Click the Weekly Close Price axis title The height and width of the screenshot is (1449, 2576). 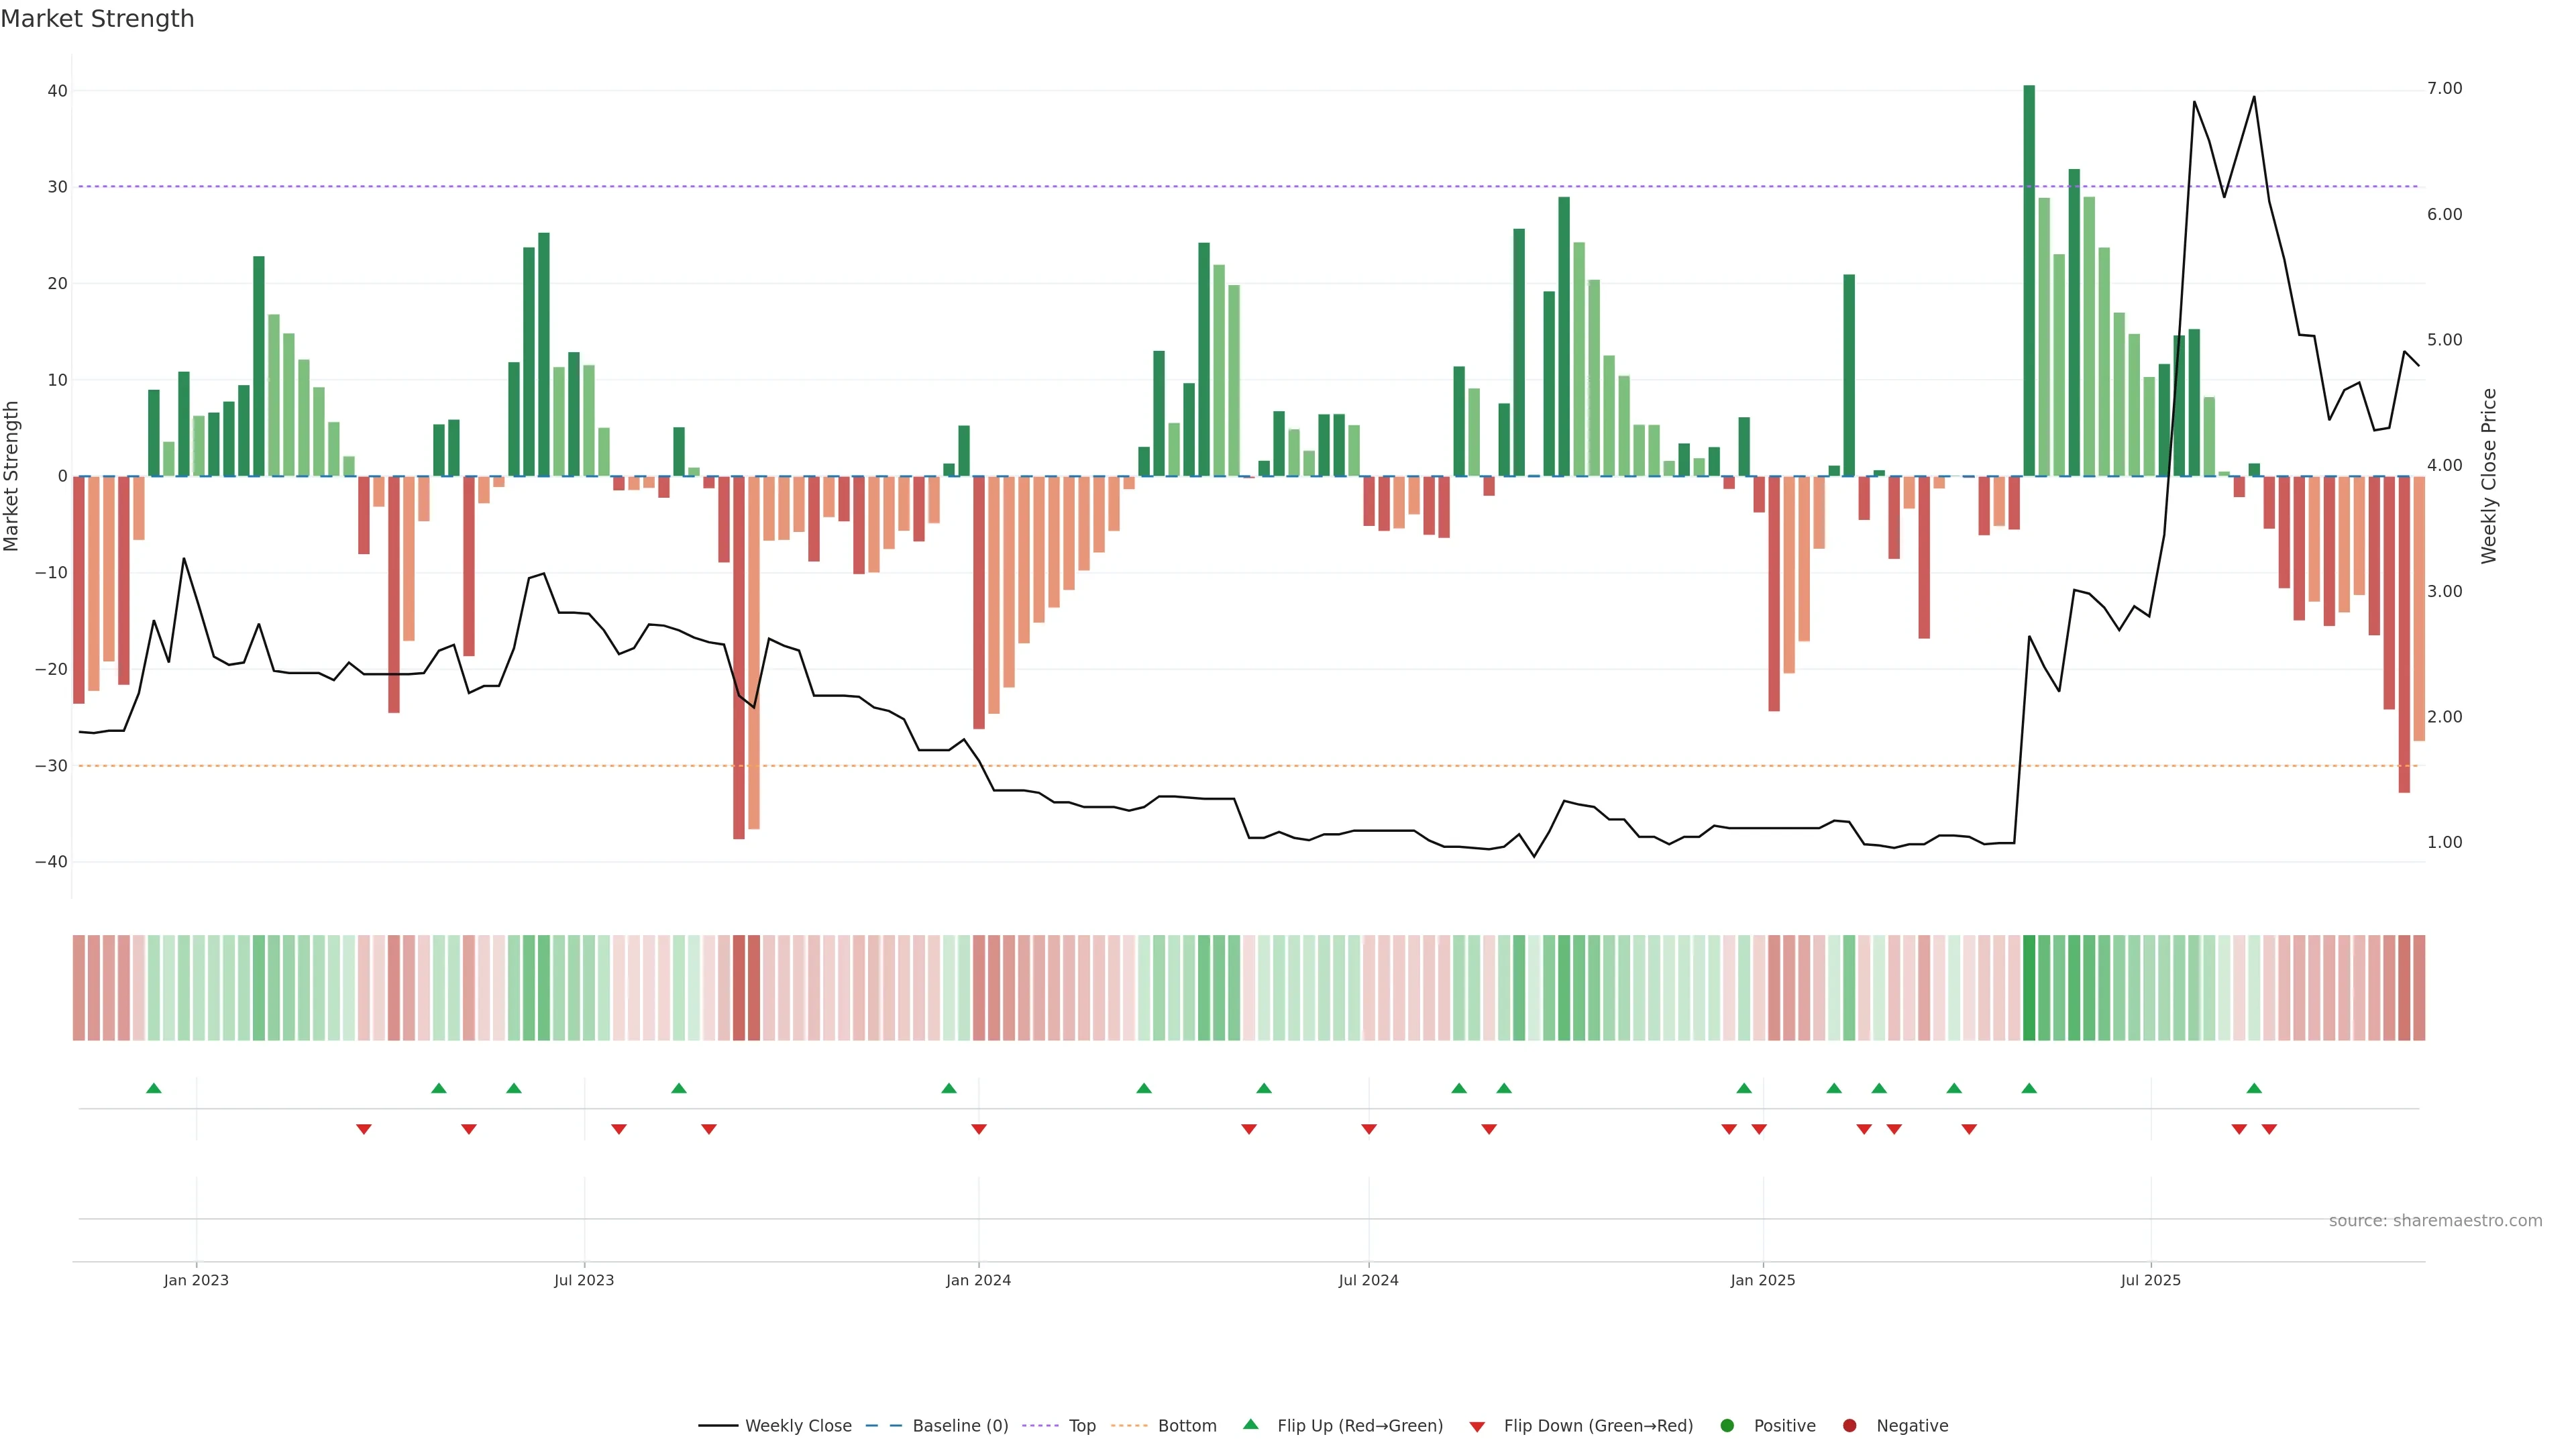click(x=2488, y=476)
